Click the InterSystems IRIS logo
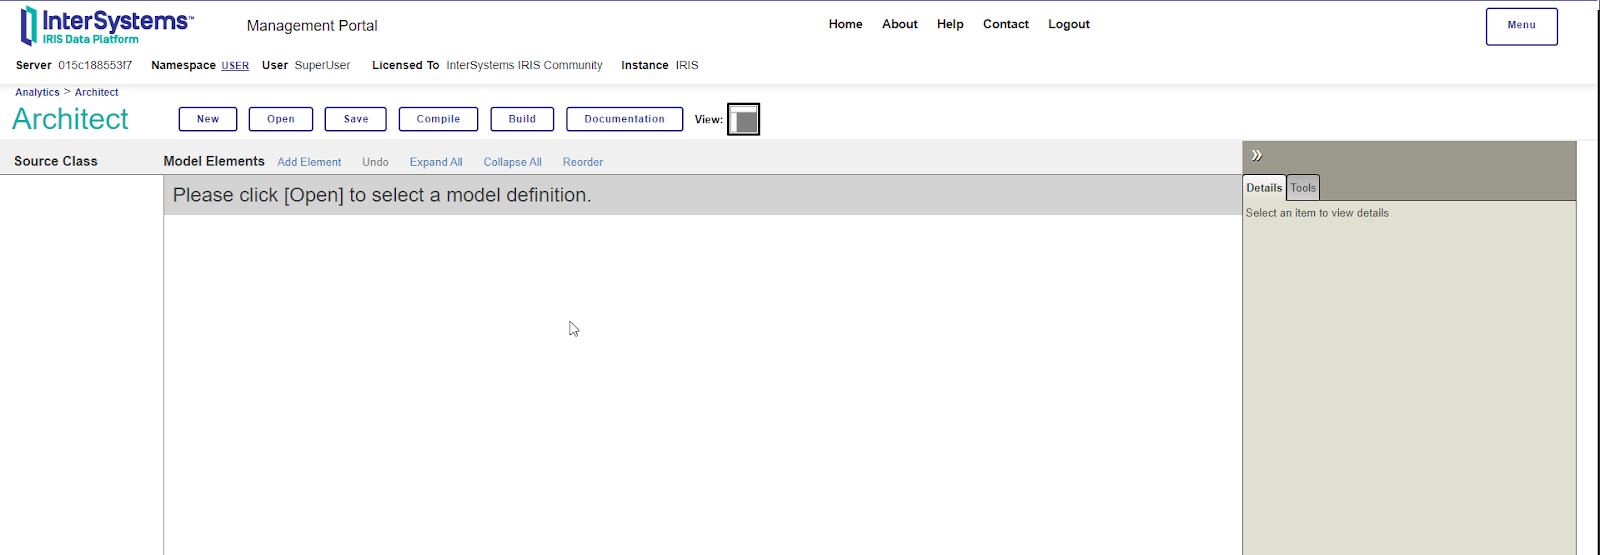Screen dimensions: 1600x555 tap(105, 27)
